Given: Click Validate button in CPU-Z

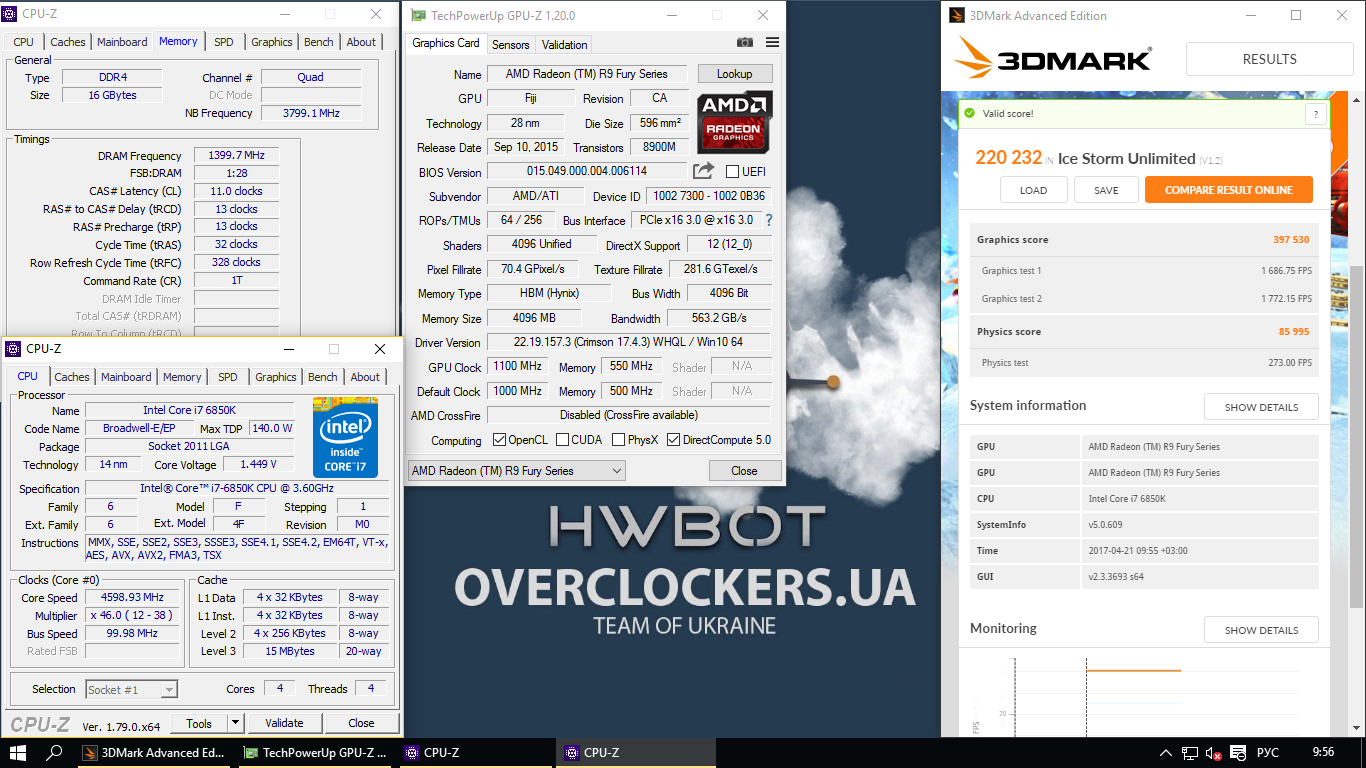Looking at the screenshot, I should pos(284,723).
